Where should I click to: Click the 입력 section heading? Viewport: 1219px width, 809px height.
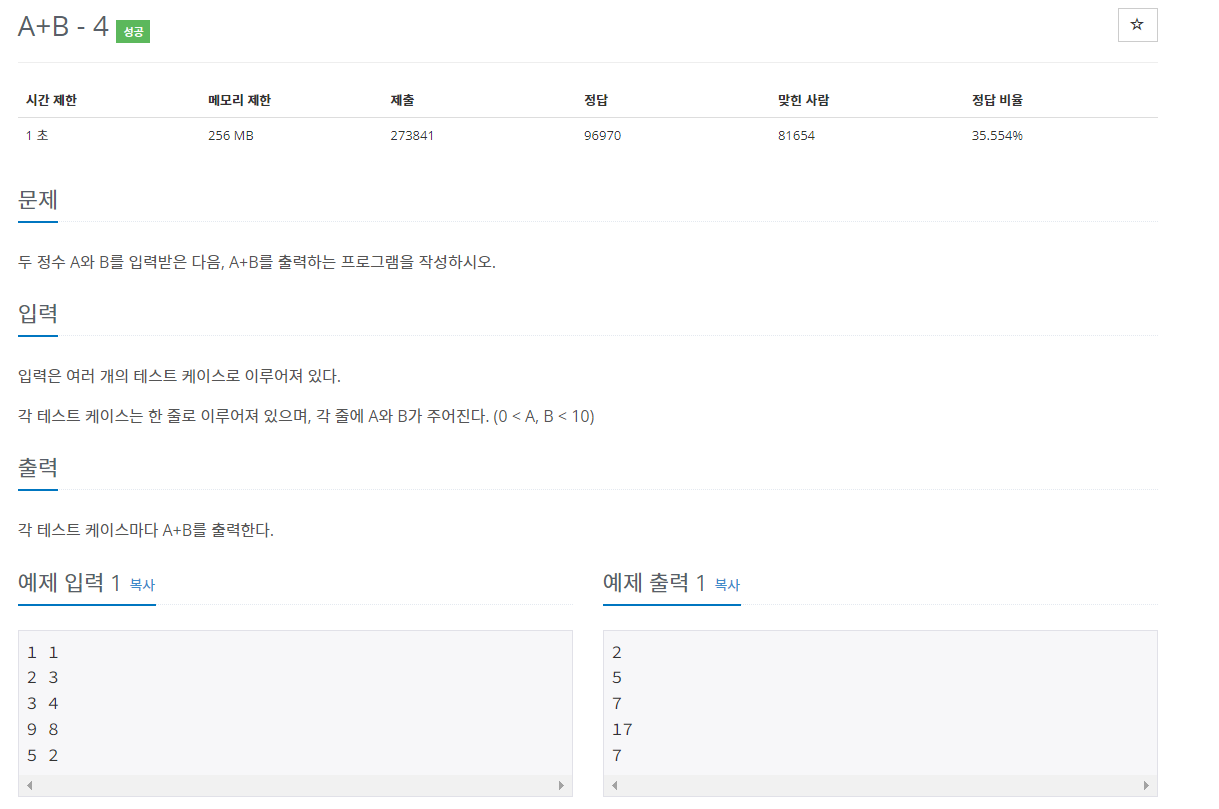38,313
